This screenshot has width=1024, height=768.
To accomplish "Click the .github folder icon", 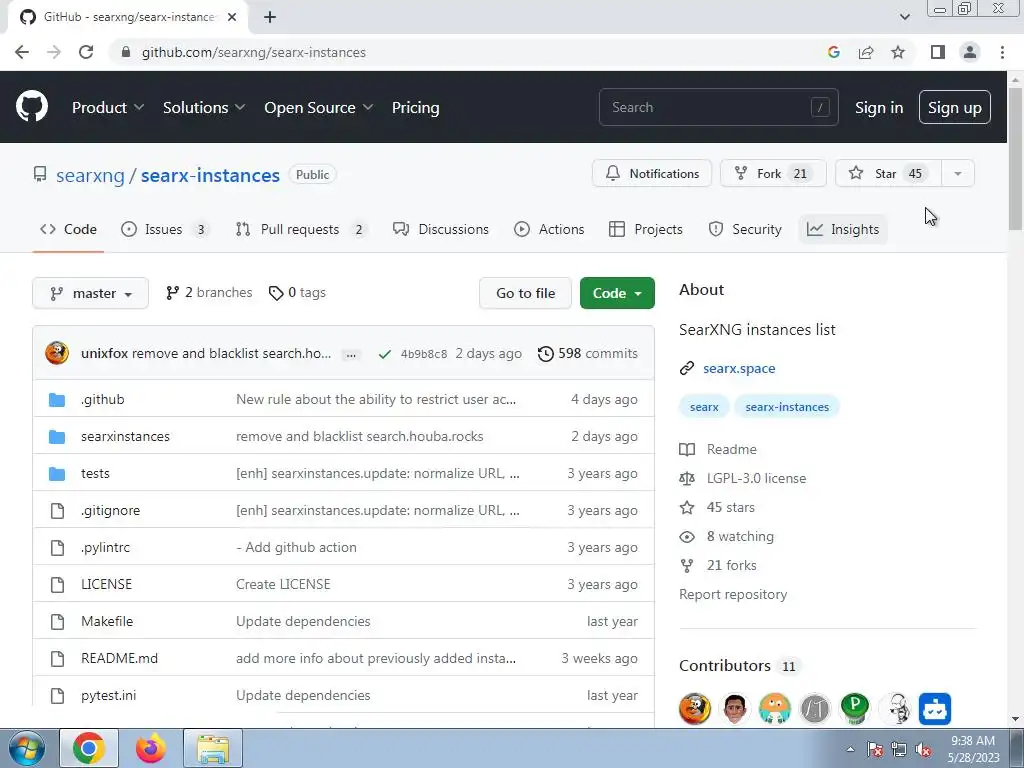I will [x=57, y=400].
